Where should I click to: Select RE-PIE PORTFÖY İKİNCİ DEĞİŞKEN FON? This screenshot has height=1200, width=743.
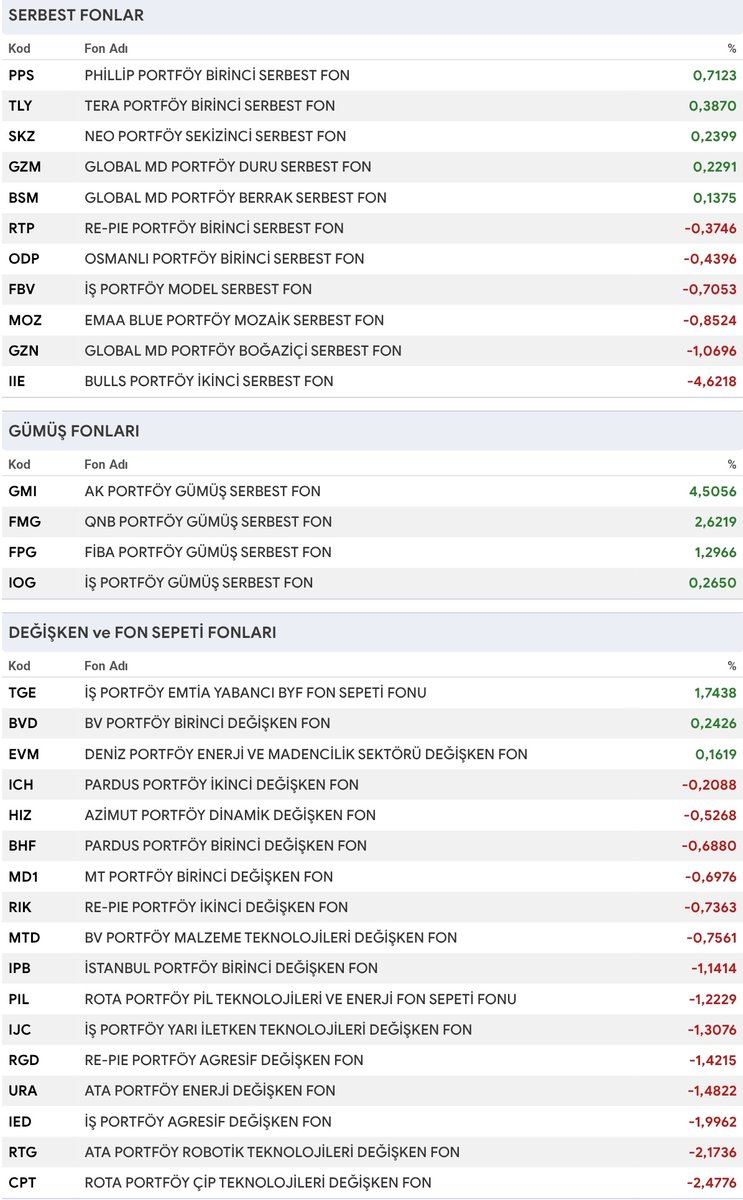point(216,907)
